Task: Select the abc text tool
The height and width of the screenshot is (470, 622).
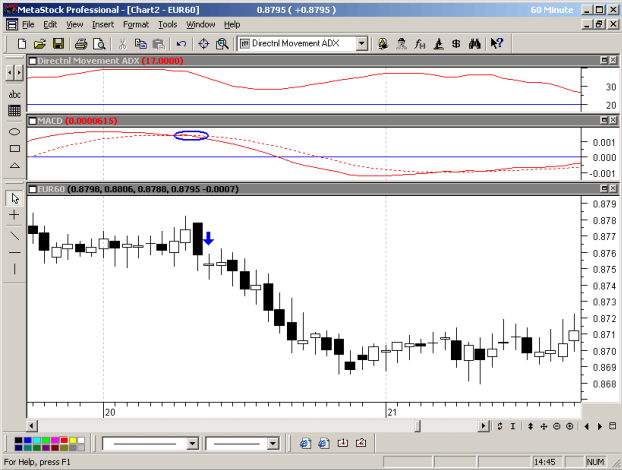Action: click(15, 94)
